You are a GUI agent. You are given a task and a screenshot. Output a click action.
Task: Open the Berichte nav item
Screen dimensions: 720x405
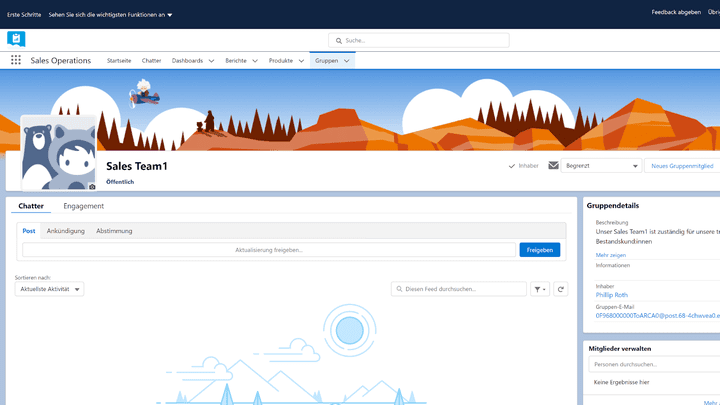[x=236, y=61]
